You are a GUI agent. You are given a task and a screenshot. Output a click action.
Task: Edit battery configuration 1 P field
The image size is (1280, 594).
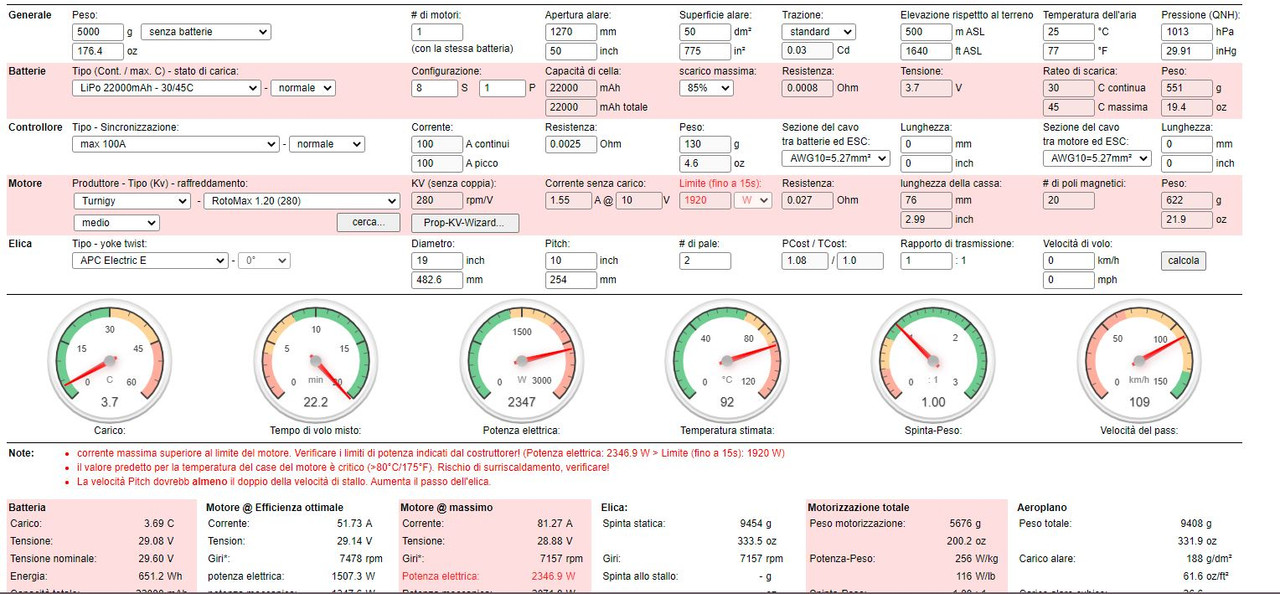[x=502, y=88]
